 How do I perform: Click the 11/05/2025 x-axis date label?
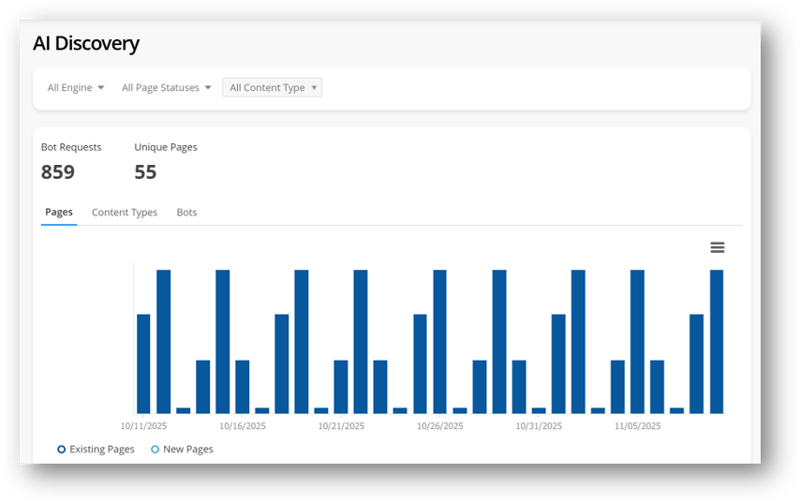click(x=637, y=426)
